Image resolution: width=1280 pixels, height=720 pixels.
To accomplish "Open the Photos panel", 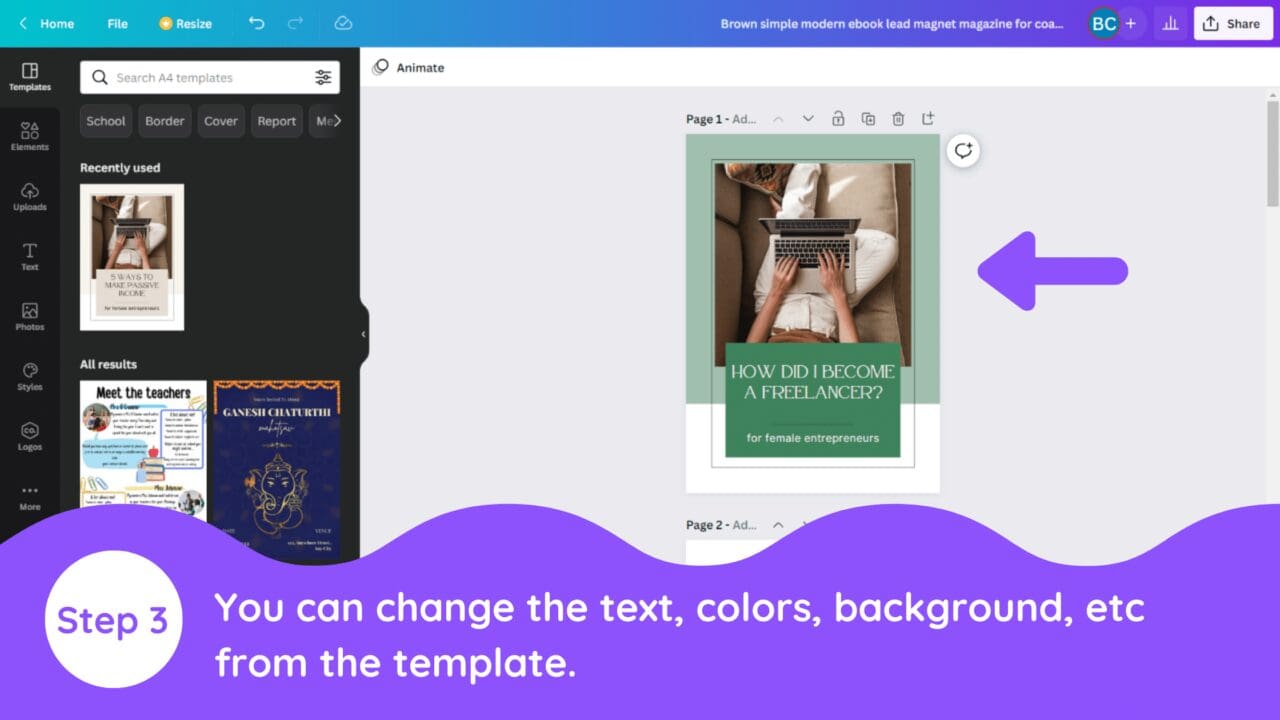I will [x=29, y=316].
